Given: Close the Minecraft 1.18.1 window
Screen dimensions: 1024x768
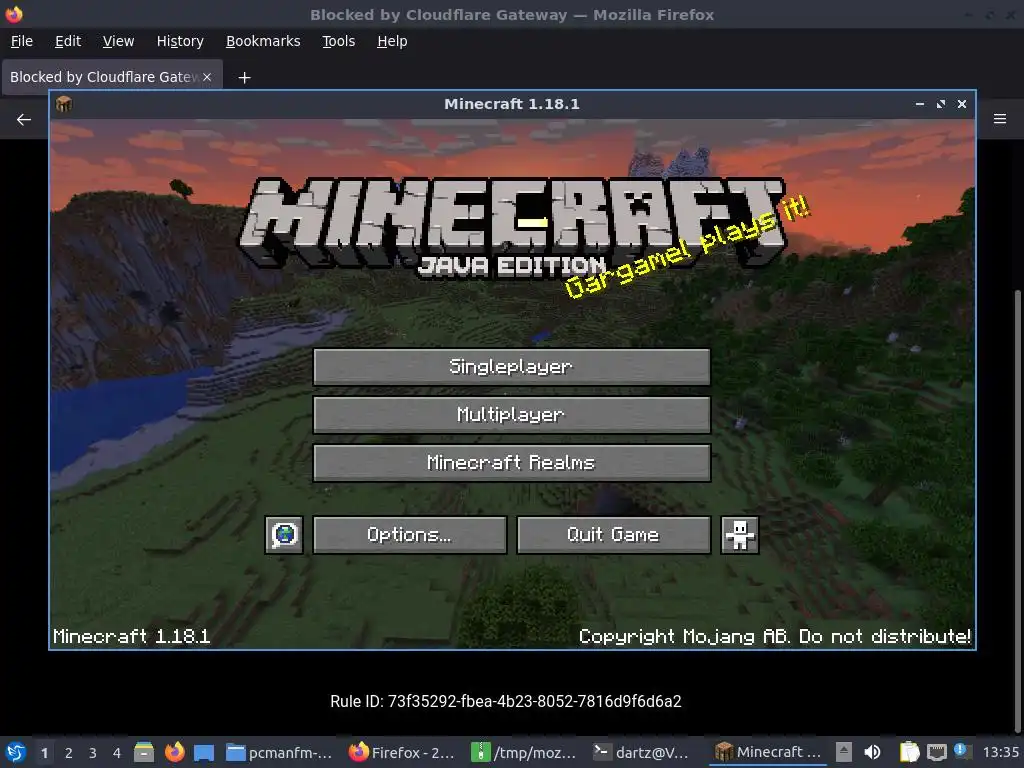Looking at the screenshot, I should click(961, 104).
